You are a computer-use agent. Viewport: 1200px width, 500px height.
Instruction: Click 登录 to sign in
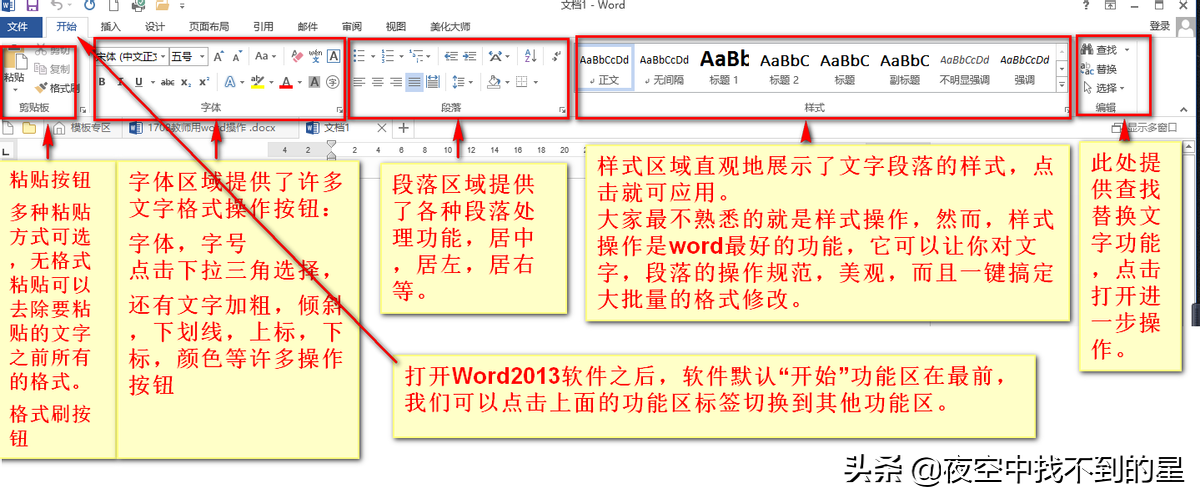click(x=1159, y=26)
